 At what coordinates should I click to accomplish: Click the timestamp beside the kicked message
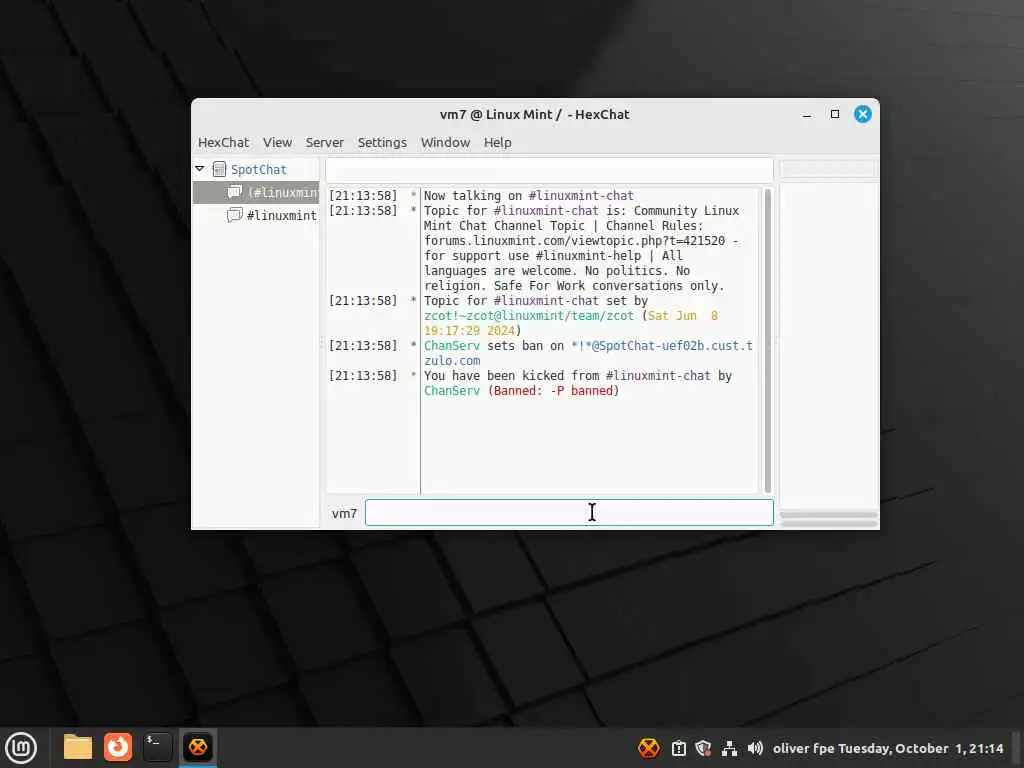363,376
